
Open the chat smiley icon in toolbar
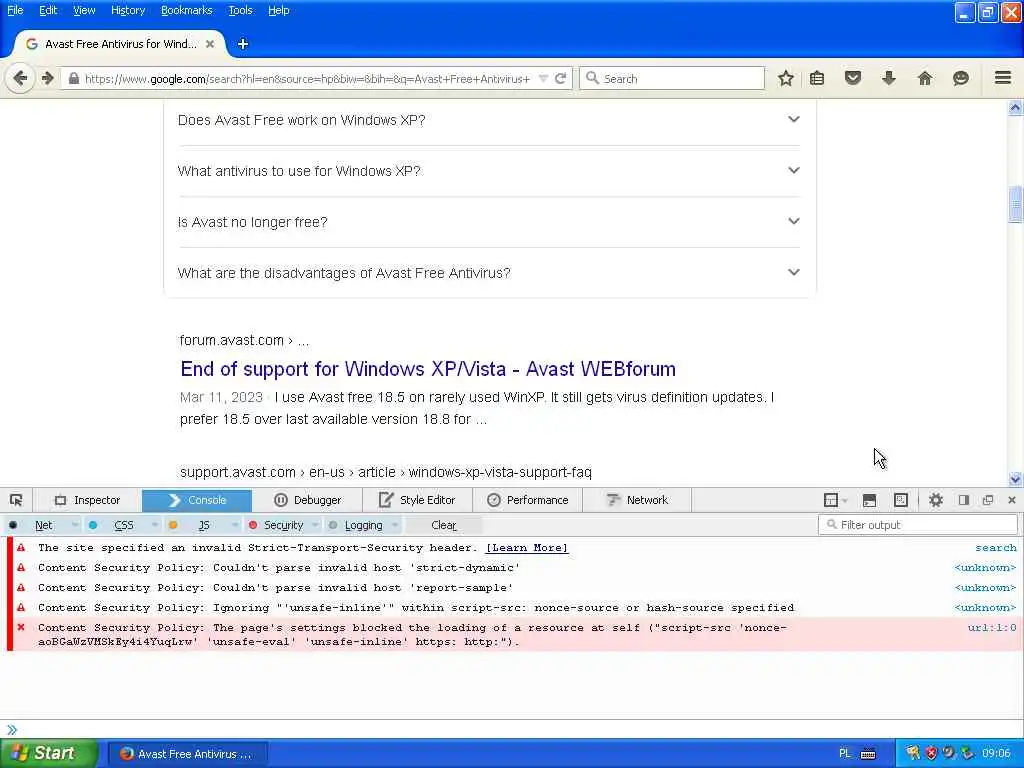[x=961, y=78]
